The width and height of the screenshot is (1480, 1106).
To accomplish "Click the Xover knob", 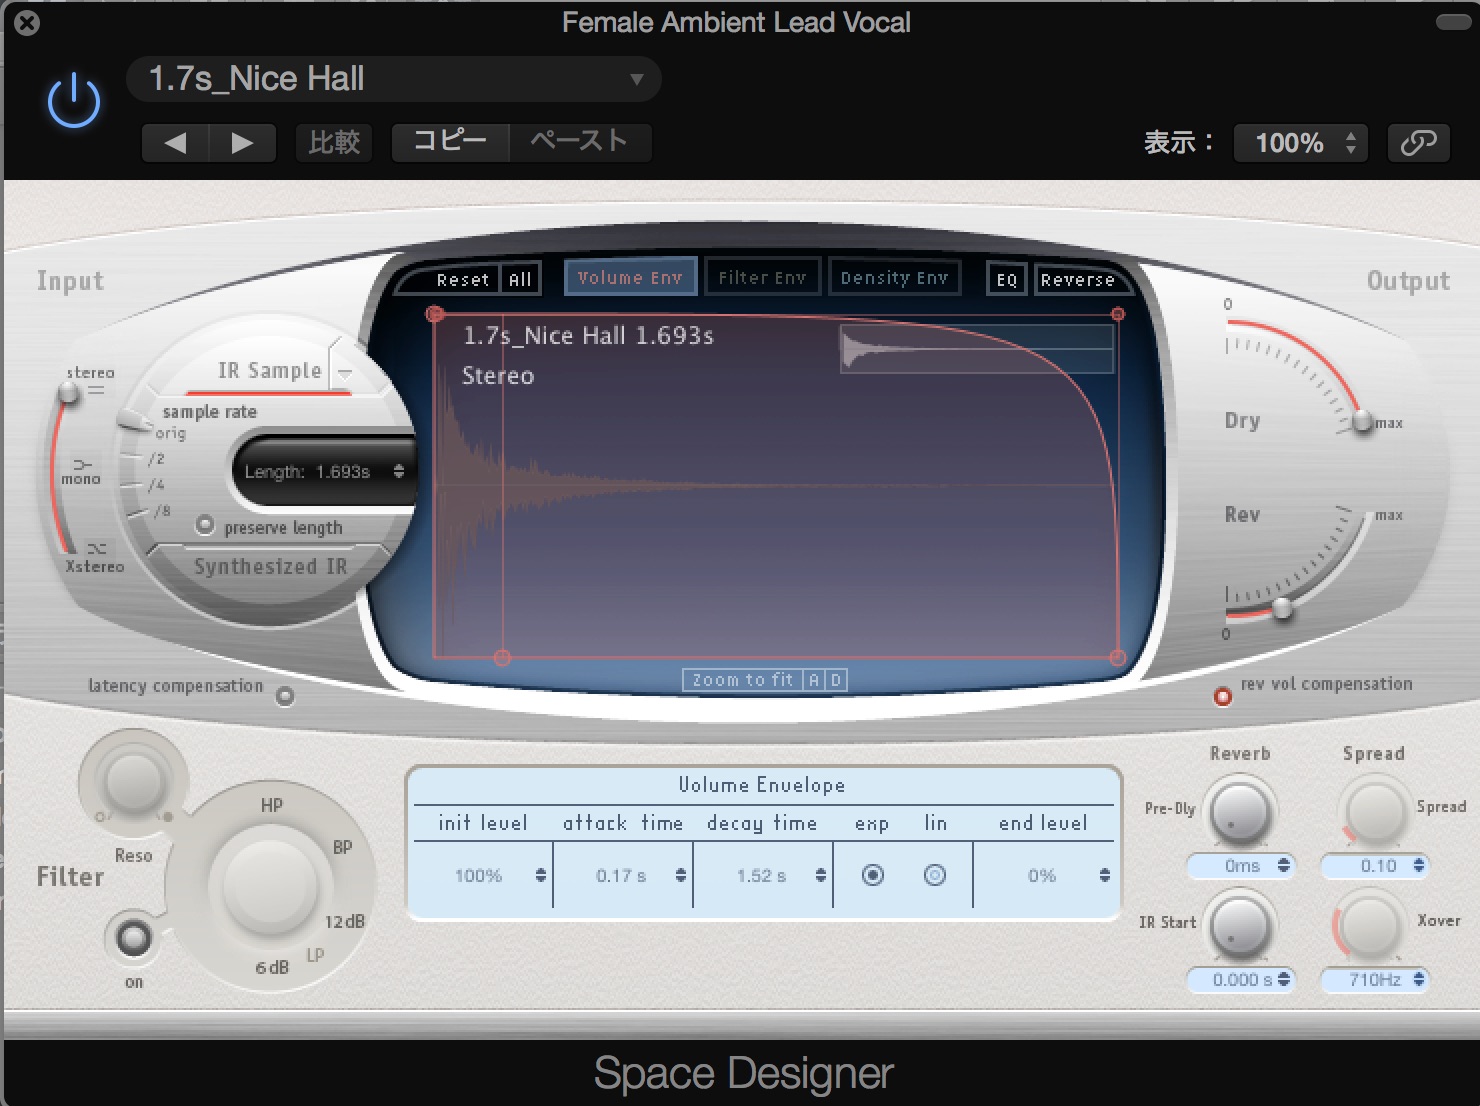I will [1370, 924].
